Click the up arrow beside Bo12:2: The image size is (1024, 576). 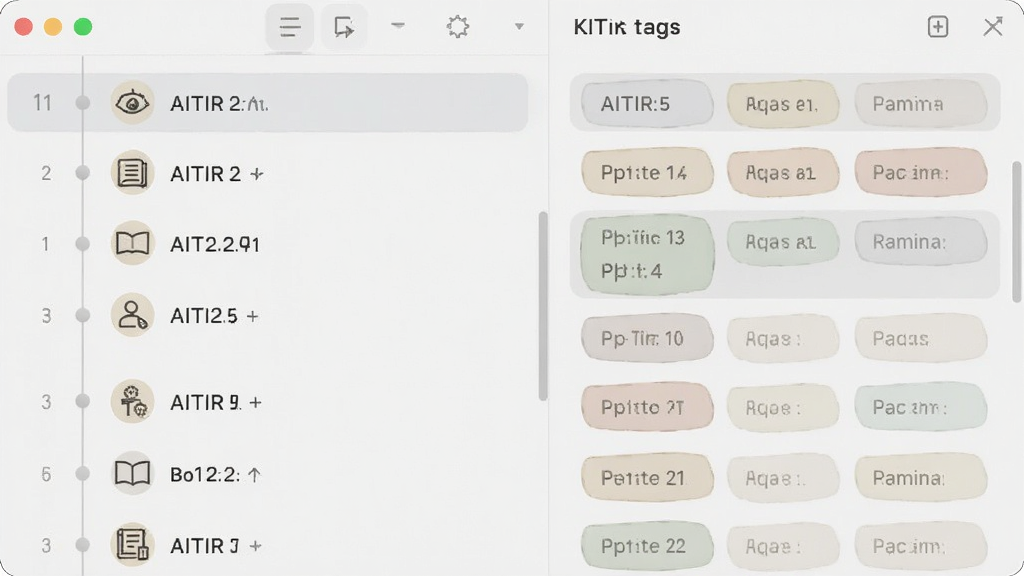click(254, 475)
